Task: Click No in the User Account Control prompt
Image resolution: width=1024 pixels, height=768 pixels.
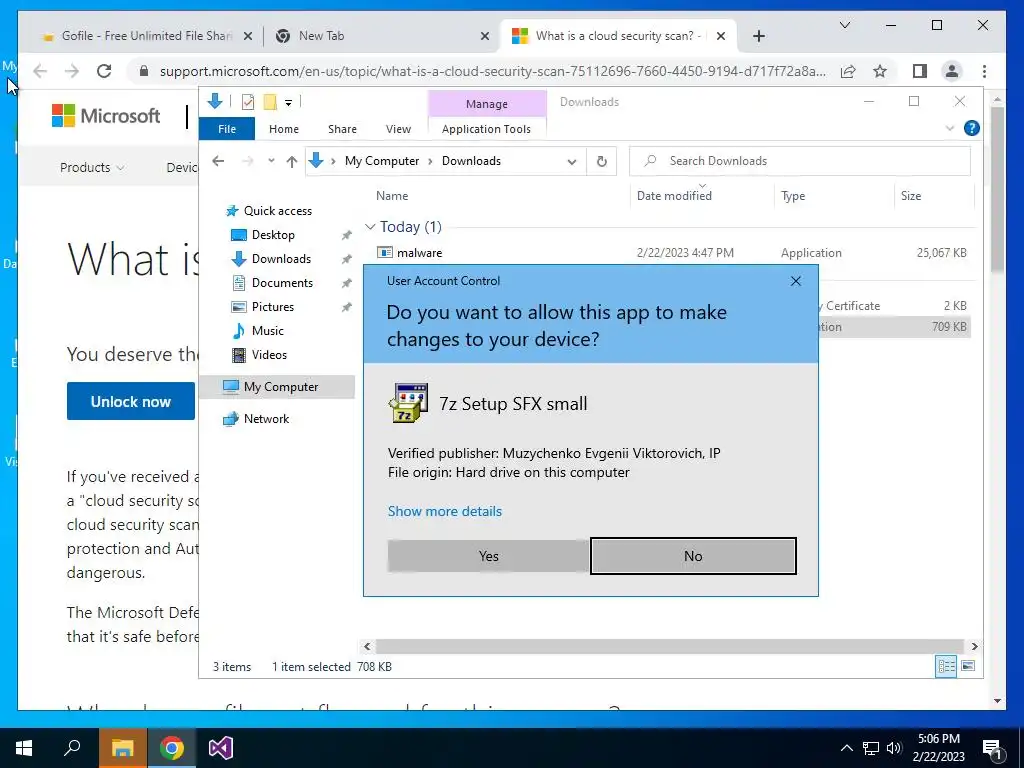Action: [x=693, y=556]
